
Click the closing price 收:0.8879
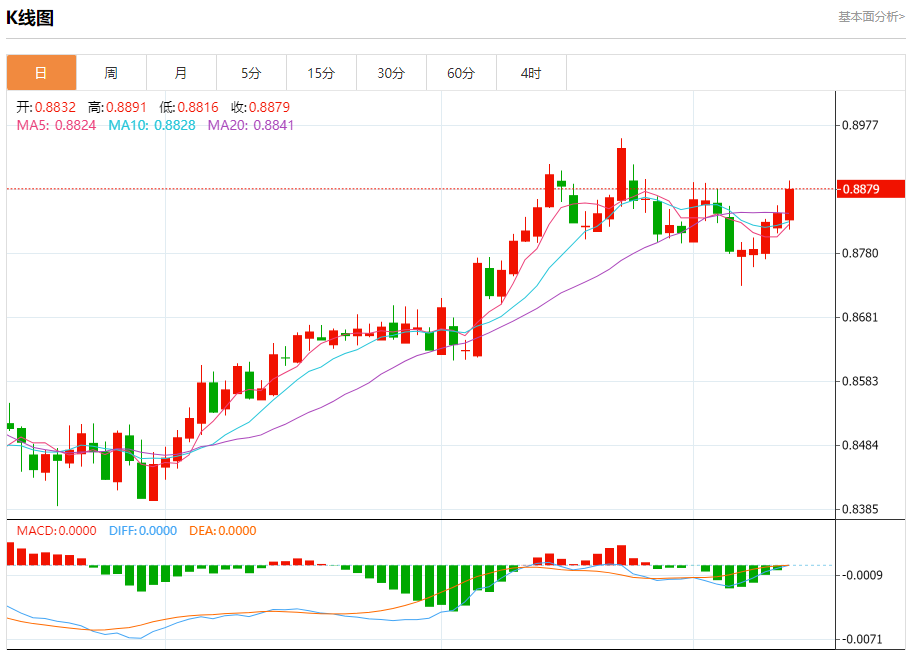coord(260,107)
